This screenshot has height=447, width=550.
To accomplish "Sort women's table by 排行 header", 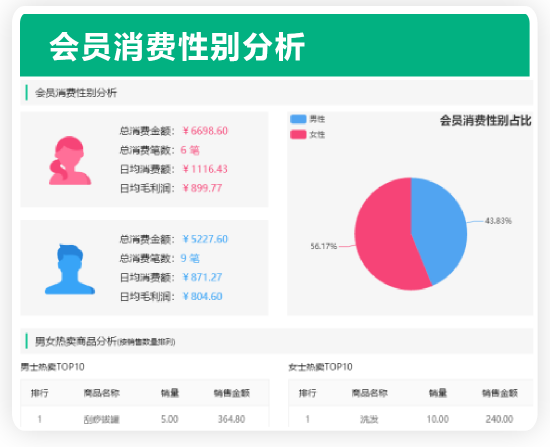I will point(308,393).
